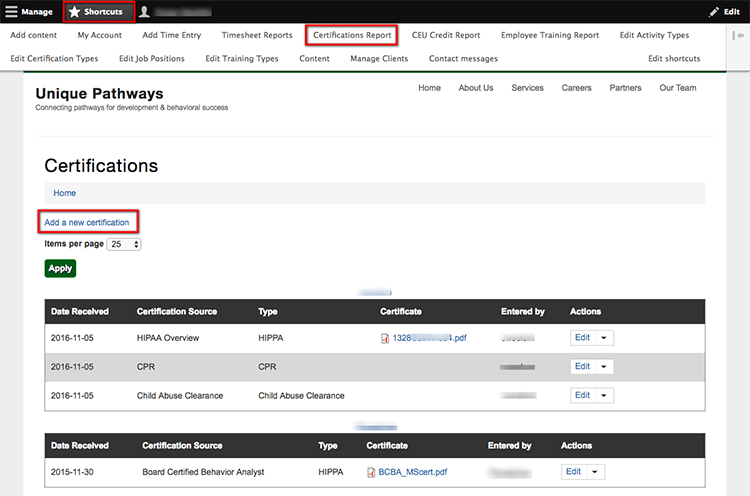Click the green Apply button
Screen dimensions: 750x496
click(x=60, y=268)
